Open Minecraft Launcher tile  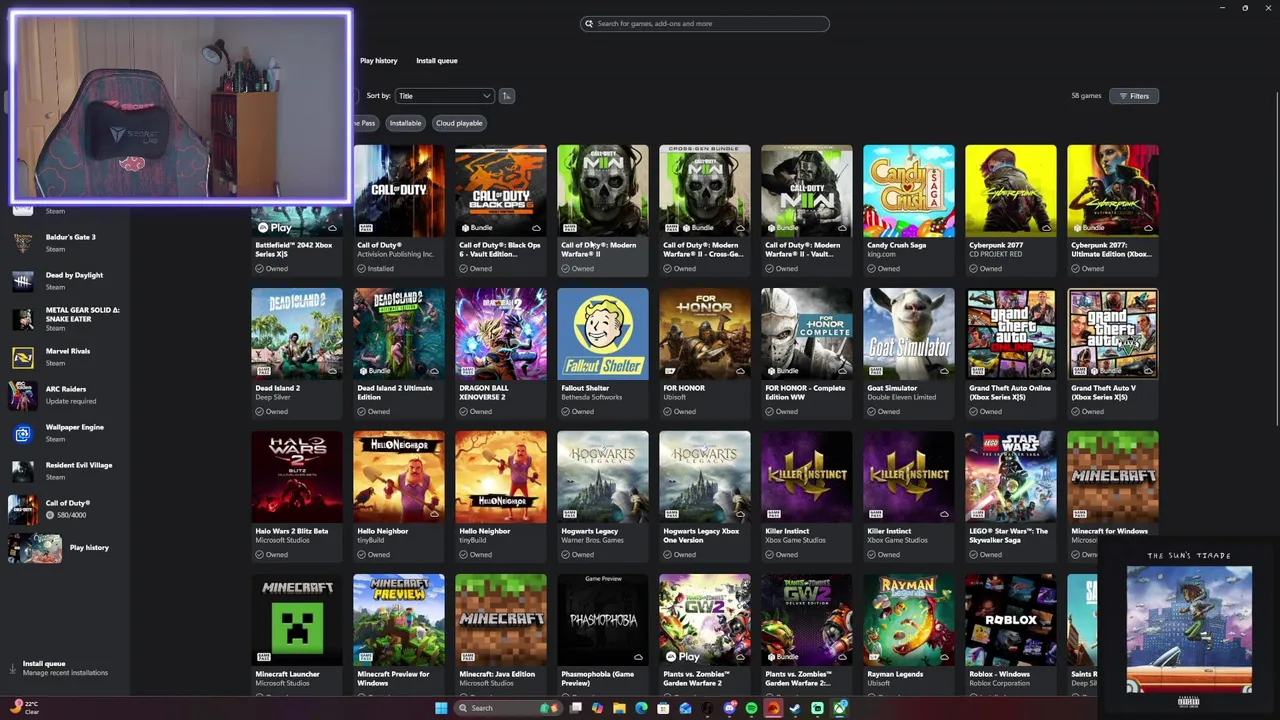point(296,635)
